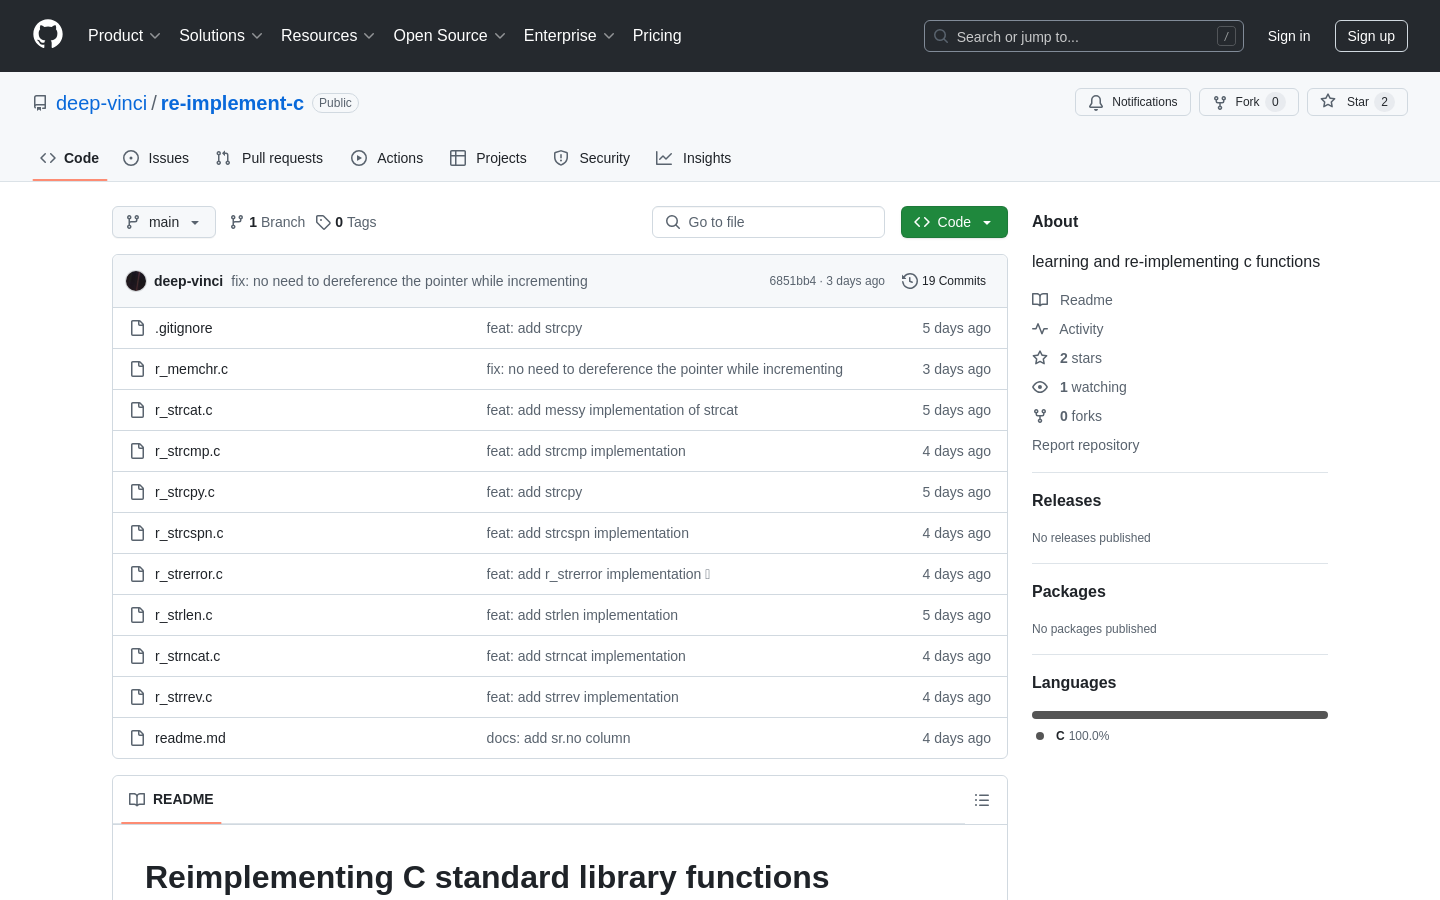Select the file icon beside r_strerror.c
The width and height of the screenshot is (1440, 900).
[x=138, y=574]
